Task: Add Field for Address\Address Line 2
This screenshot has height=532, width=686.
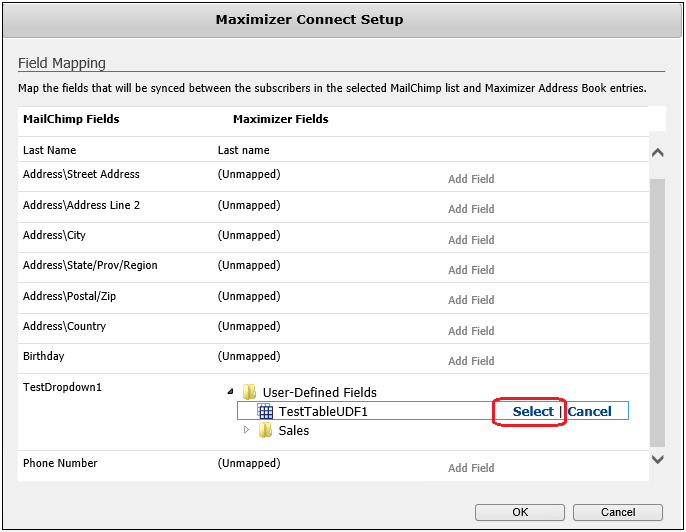Action: click(471, 209)
